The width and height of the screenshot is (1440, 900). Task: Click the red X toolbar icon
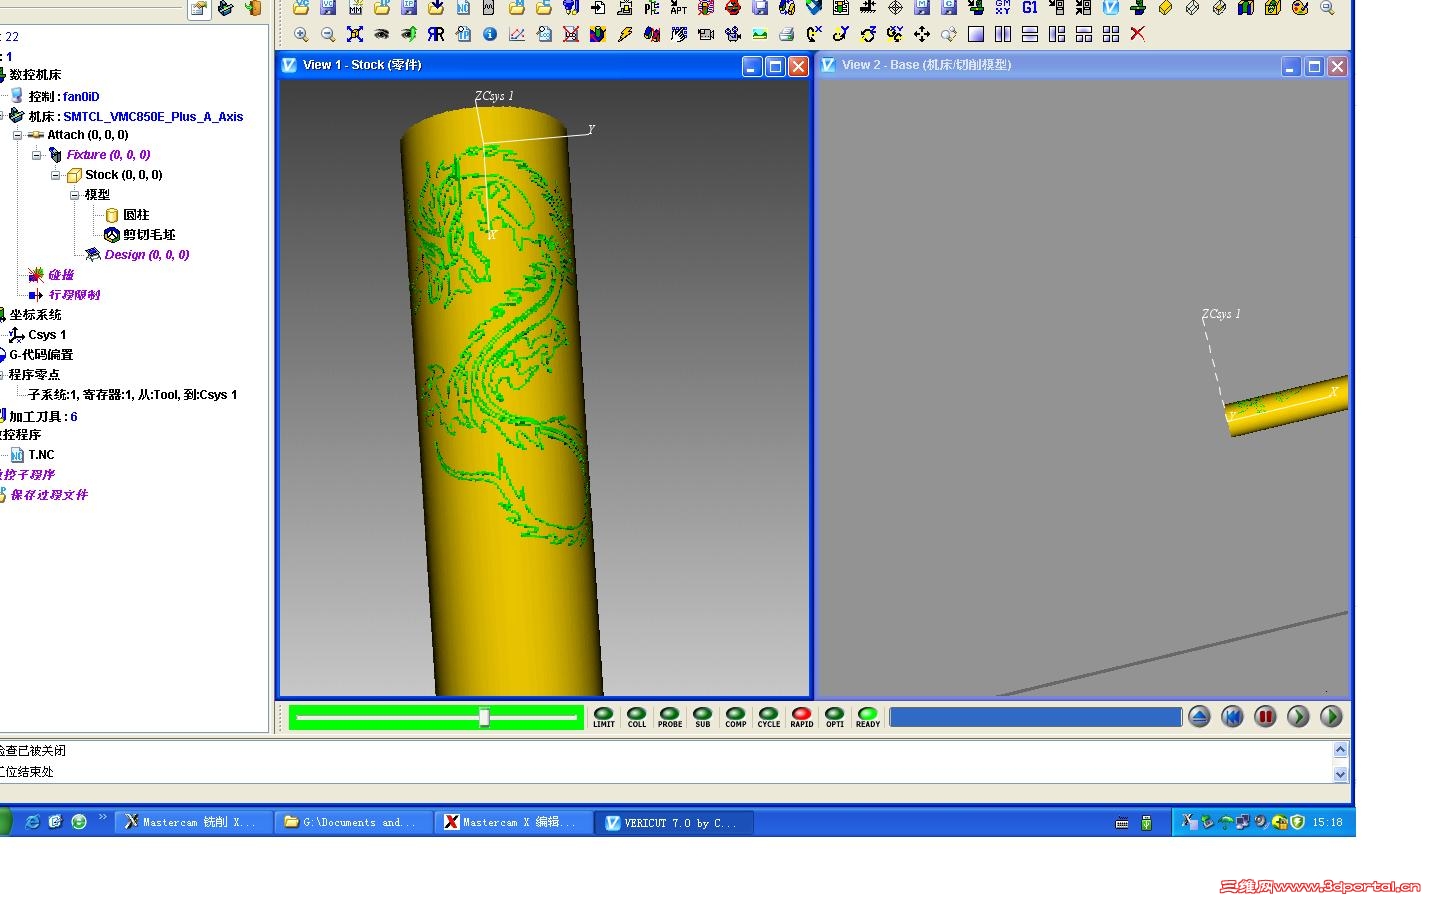(x=1138, y=34)
